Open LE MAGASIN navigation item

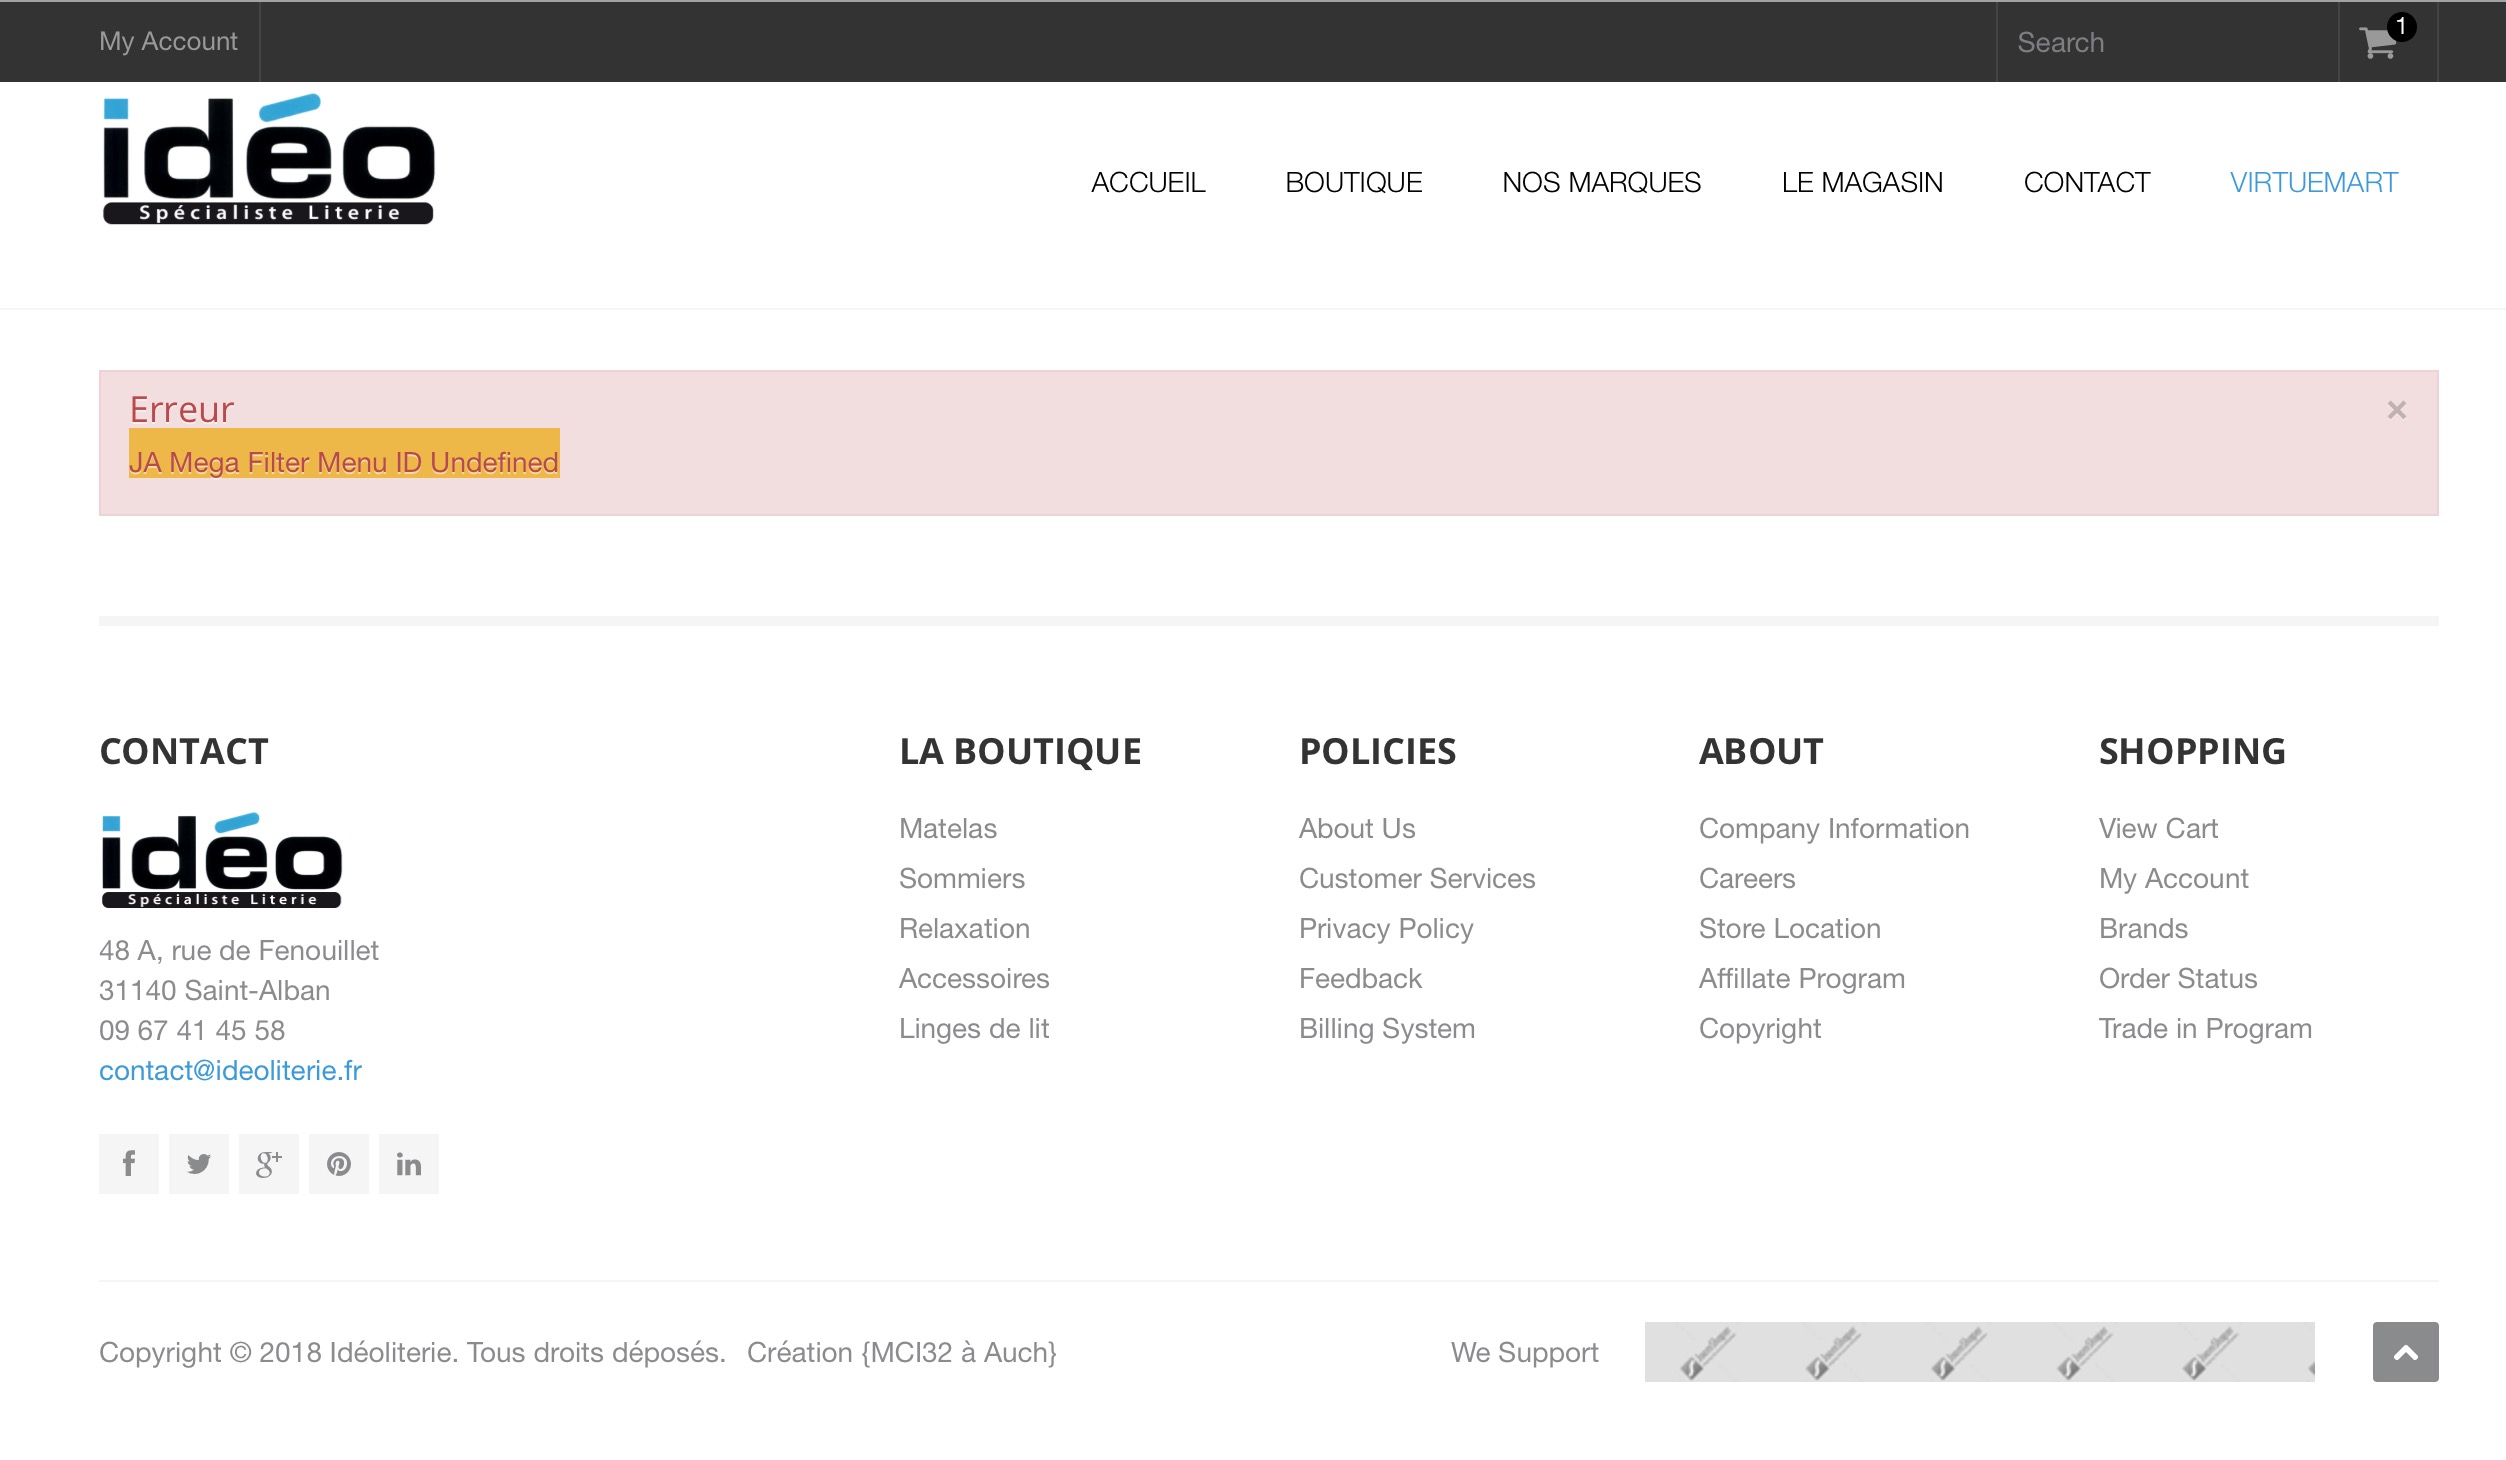tap(1861, 182)
